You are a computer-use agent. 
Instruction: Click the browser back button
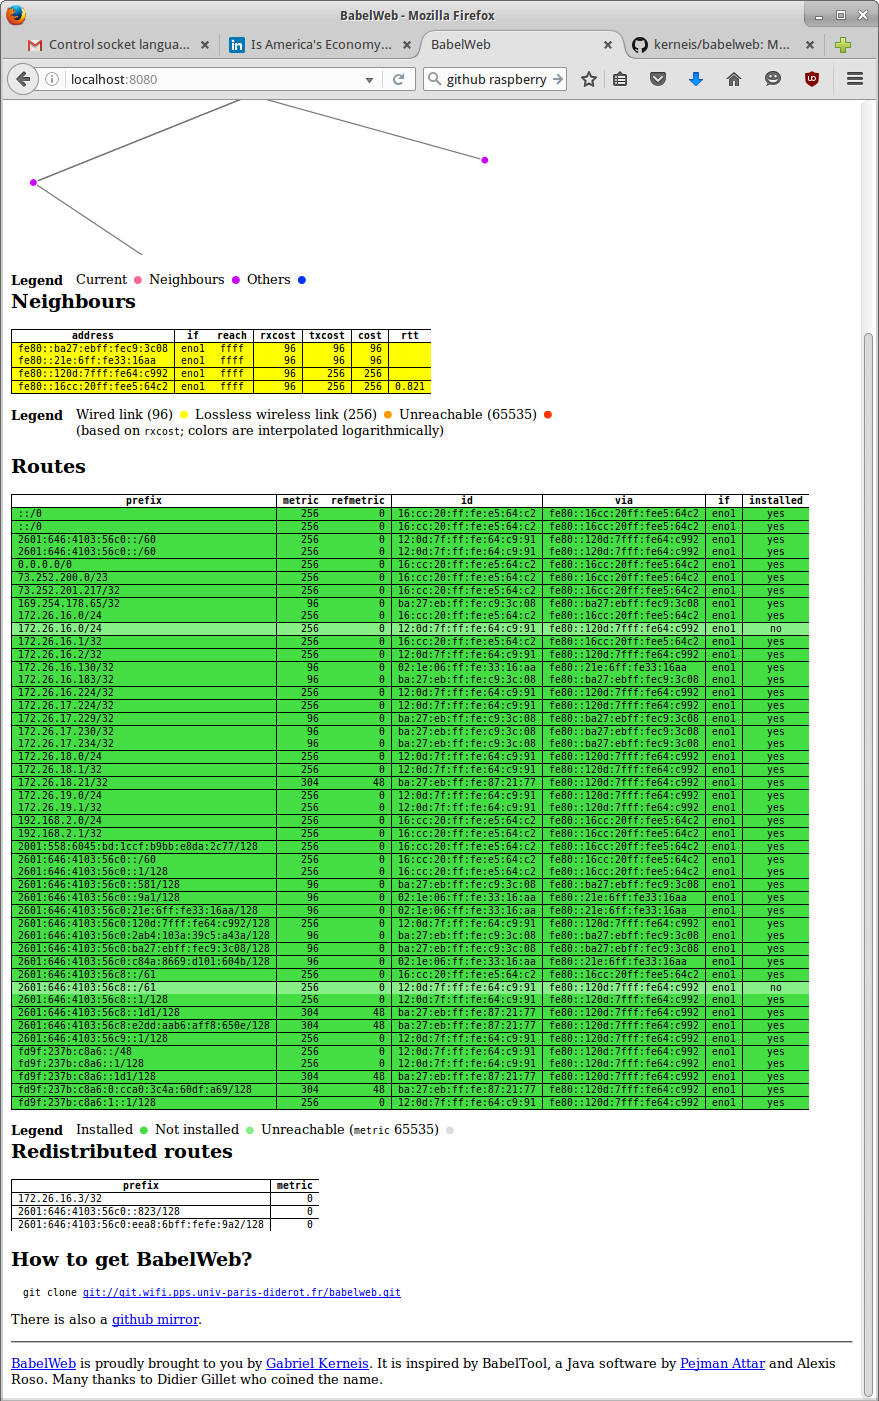tap(24, 79)
